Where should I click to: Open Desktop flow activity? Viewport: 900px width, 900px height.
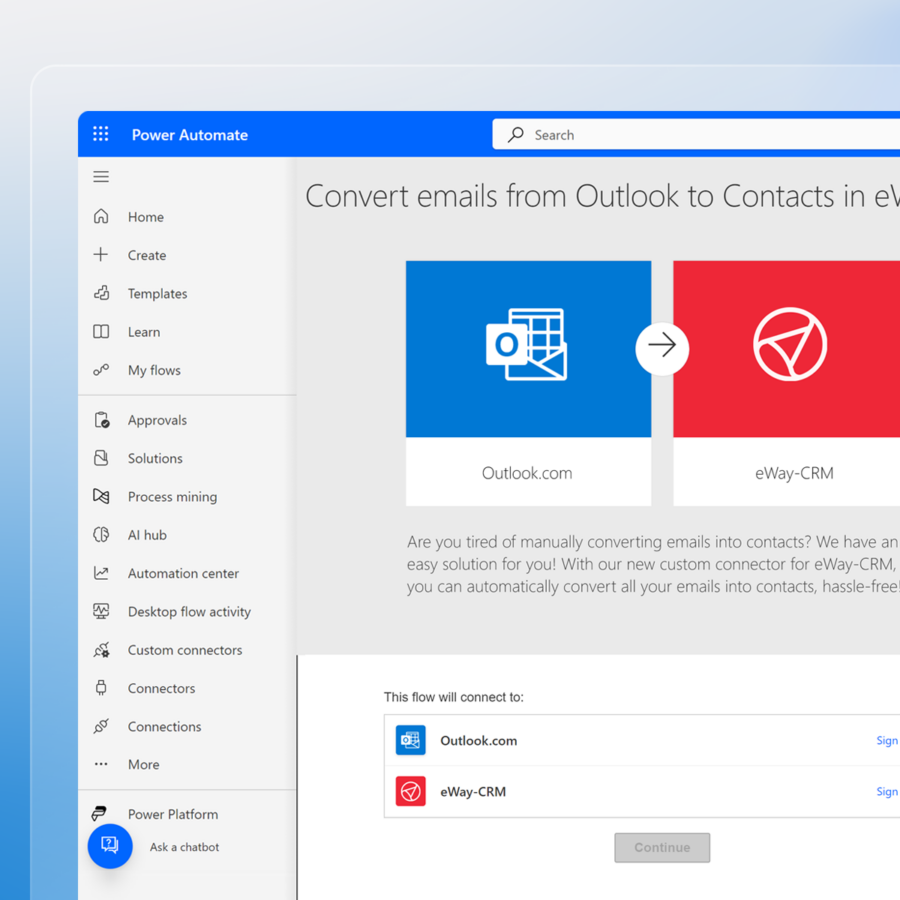coord(187,611)
